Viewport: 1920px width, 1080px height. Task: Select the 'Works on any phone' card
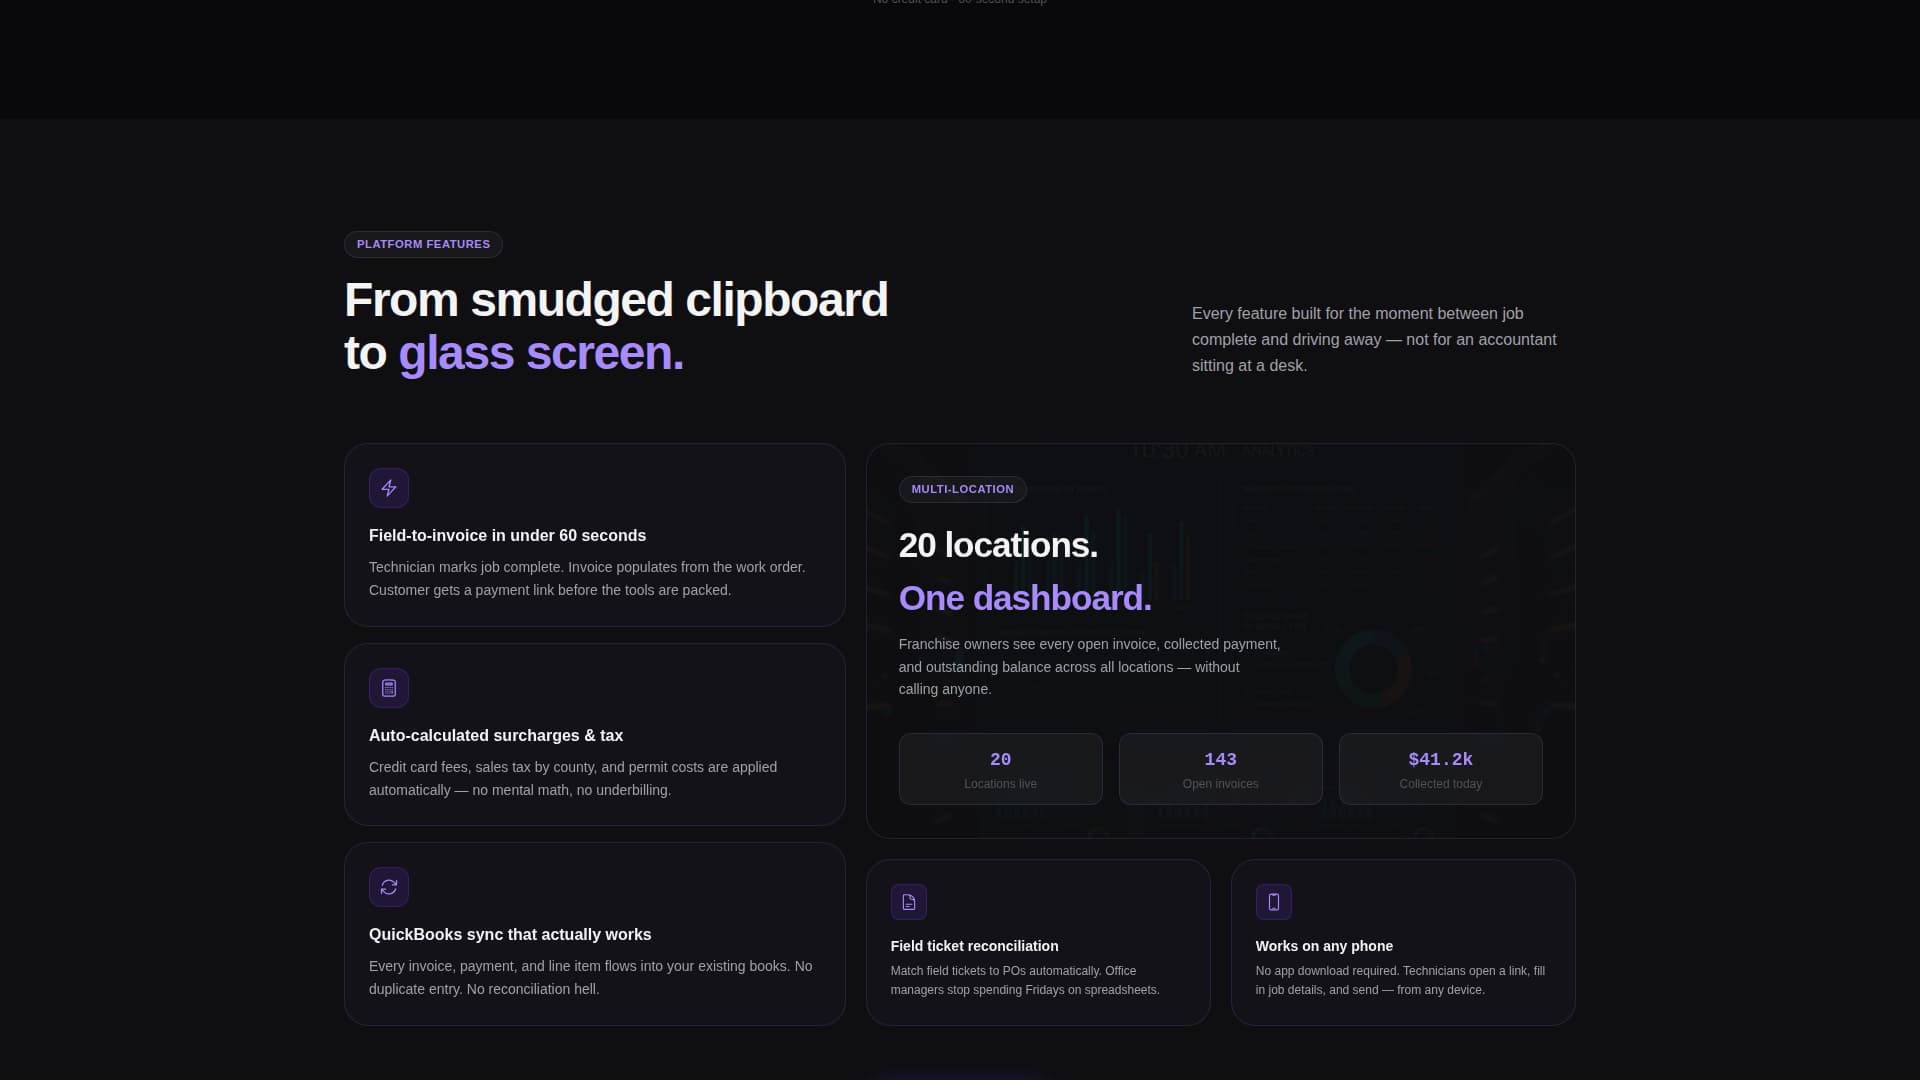1402,941
